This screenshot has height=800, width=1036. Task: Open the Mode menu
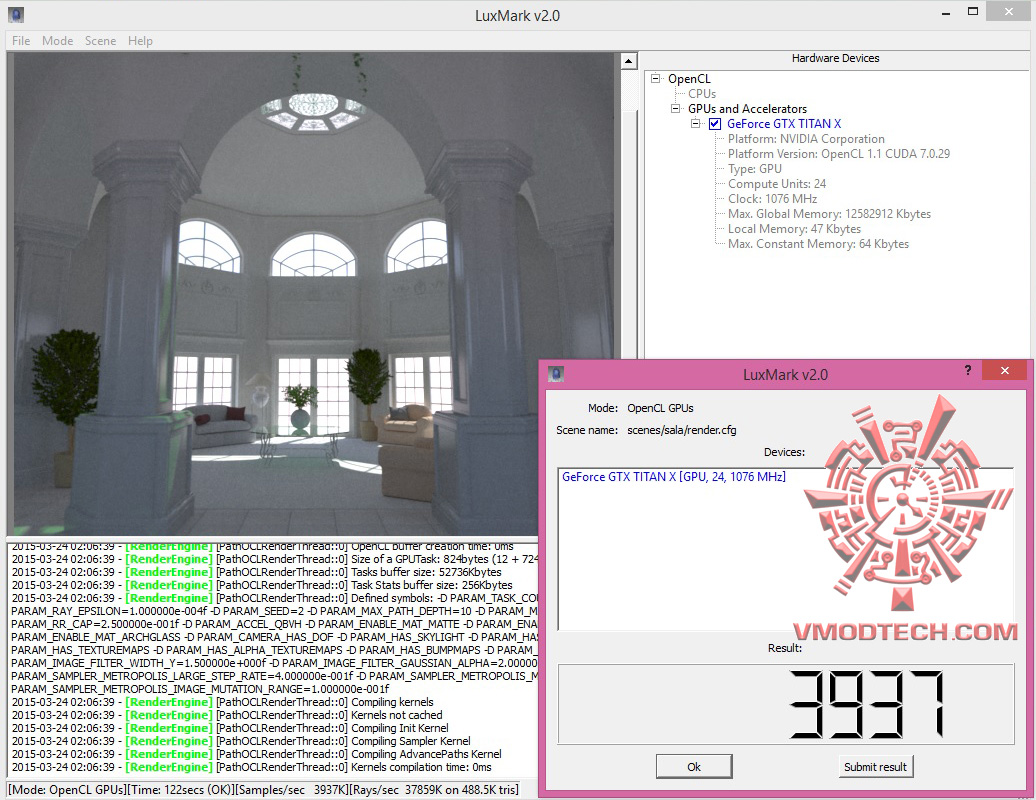point(57,41)
